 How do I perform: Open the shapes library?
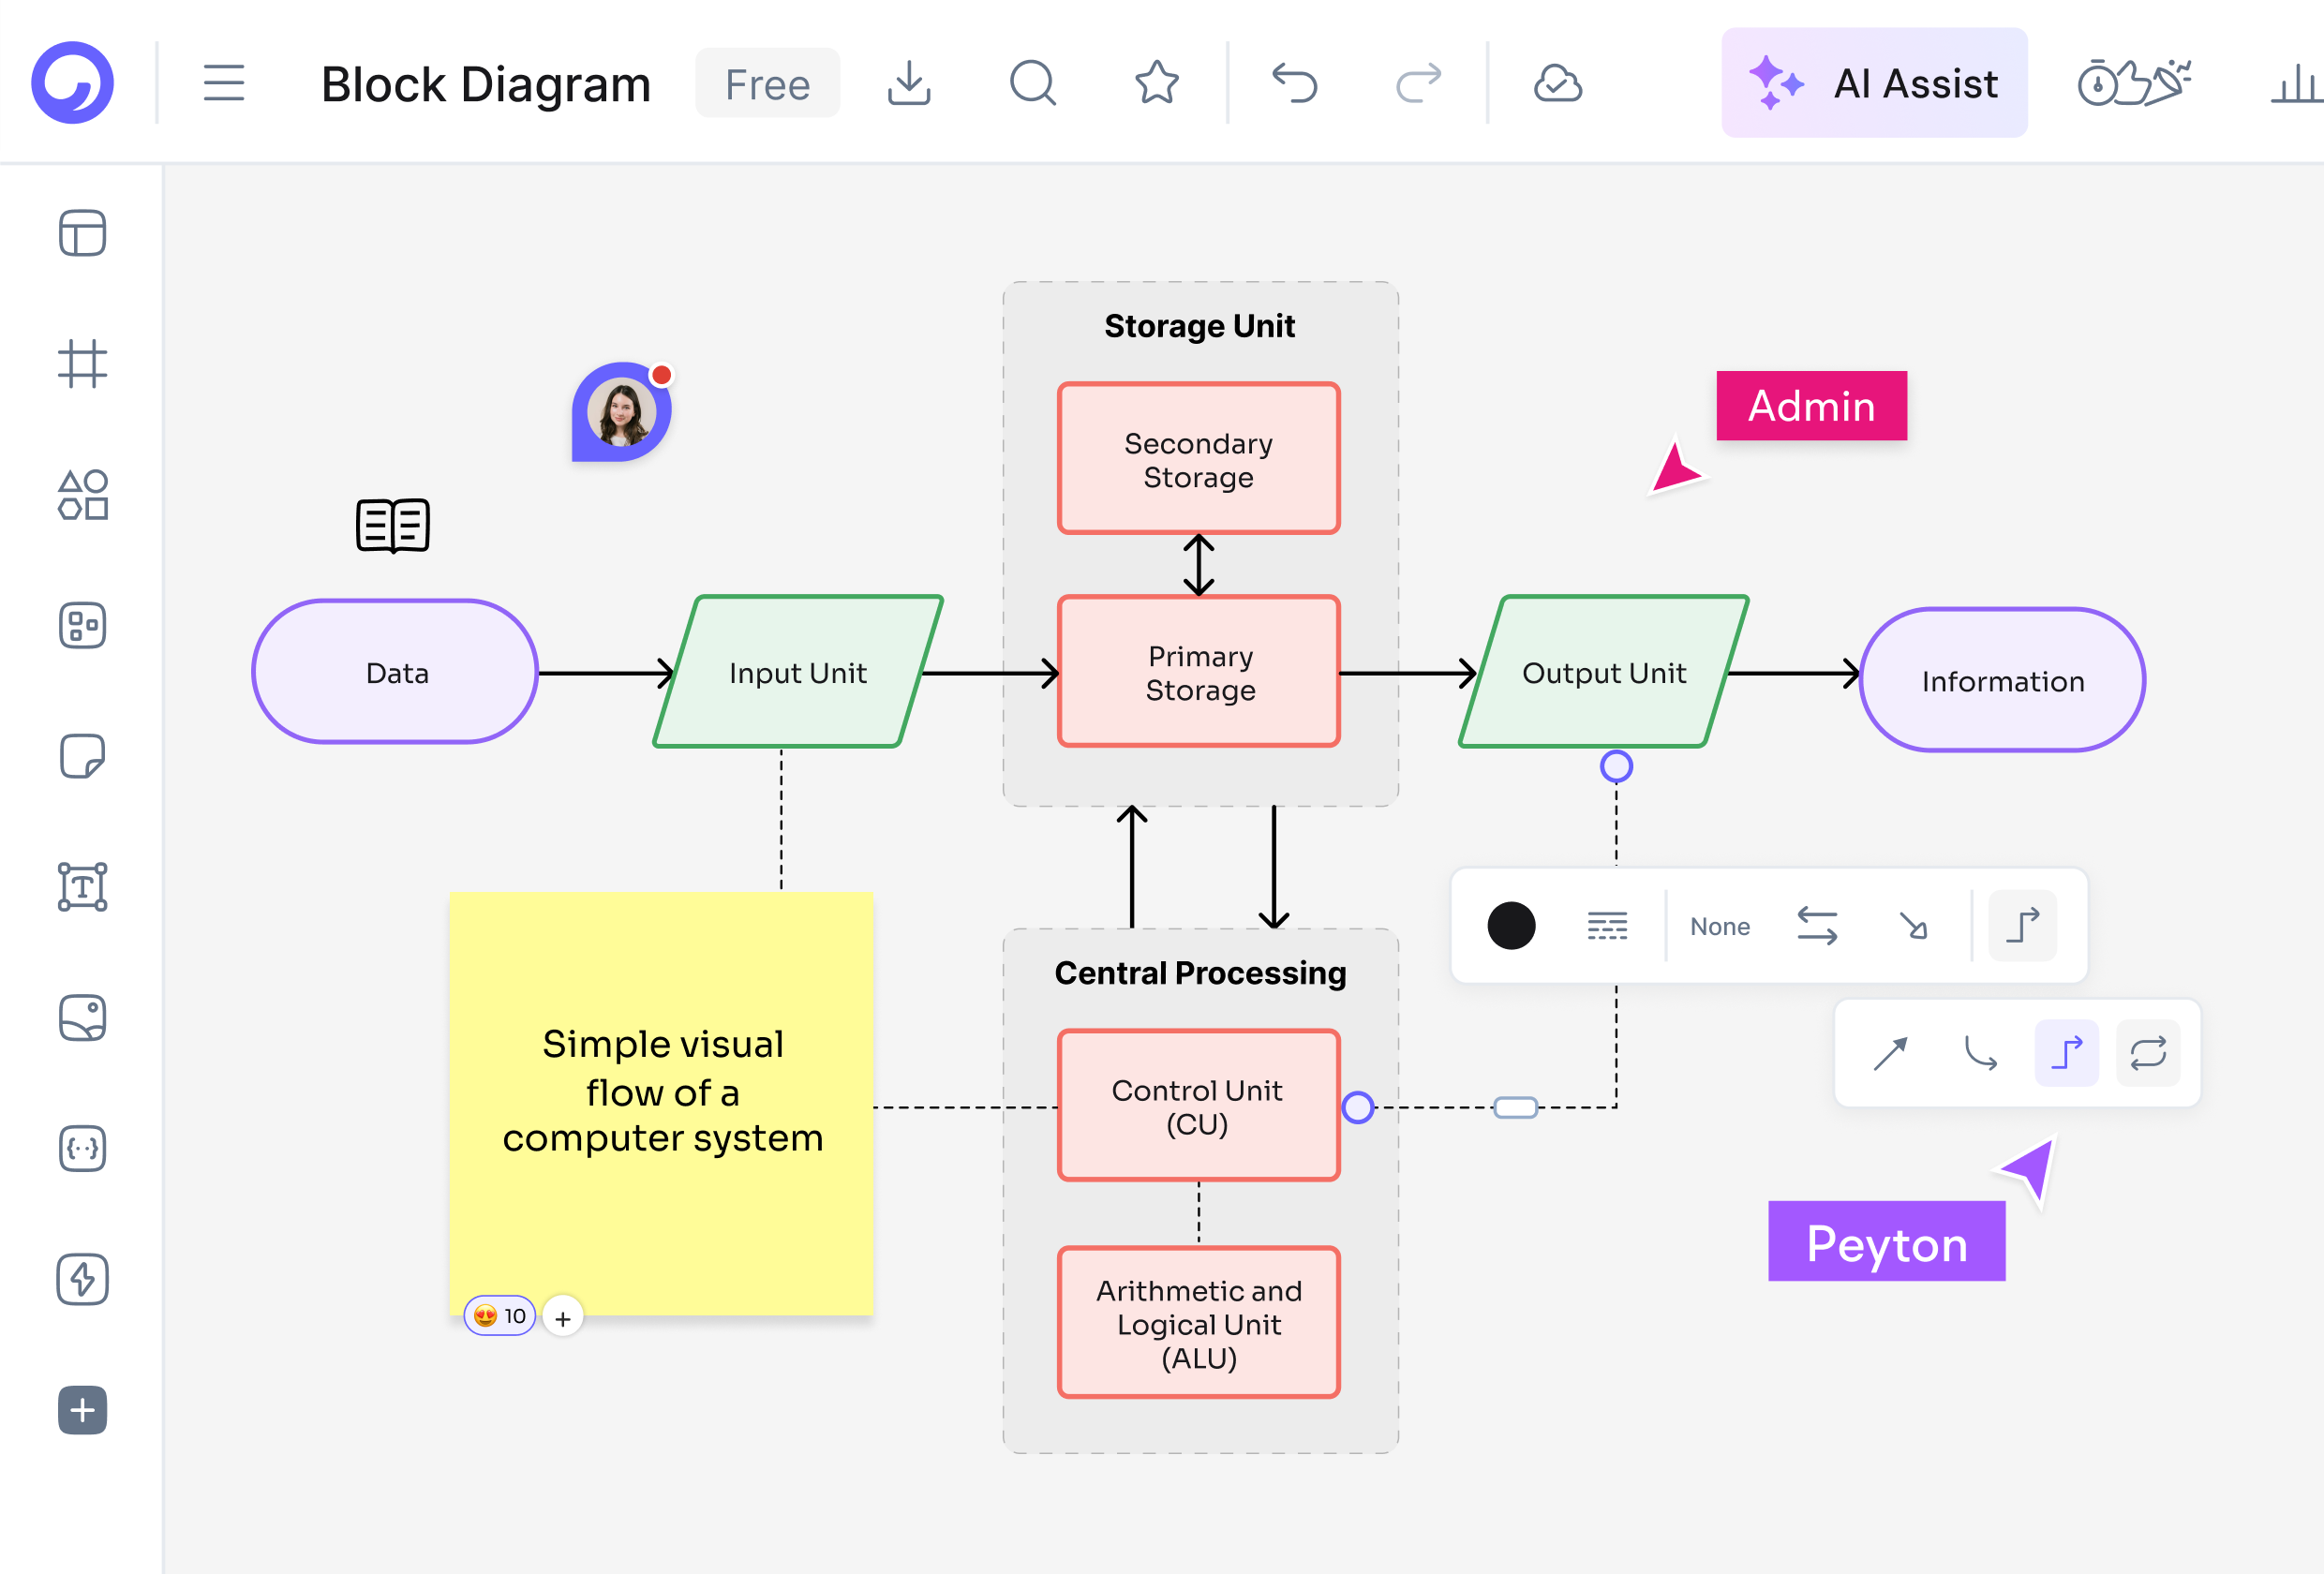83,495
